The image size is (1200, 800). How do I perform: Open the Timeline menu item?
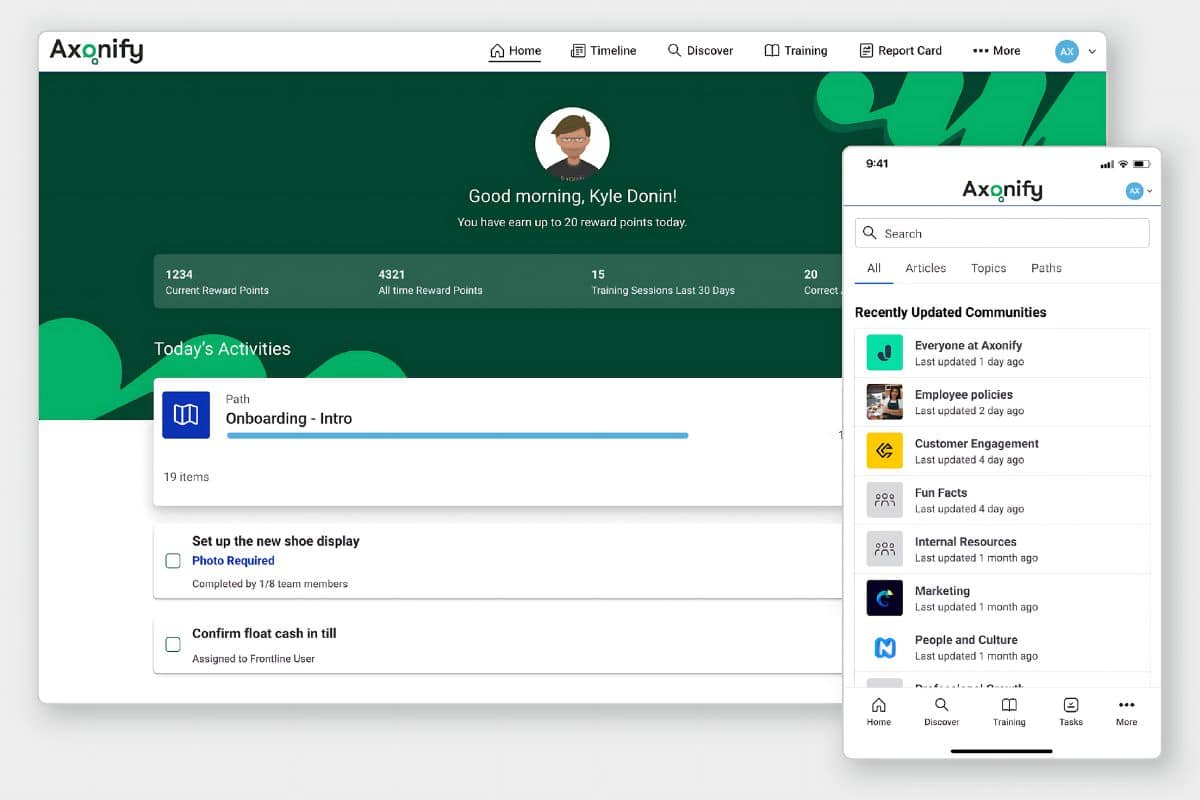(x=603, y=51)
